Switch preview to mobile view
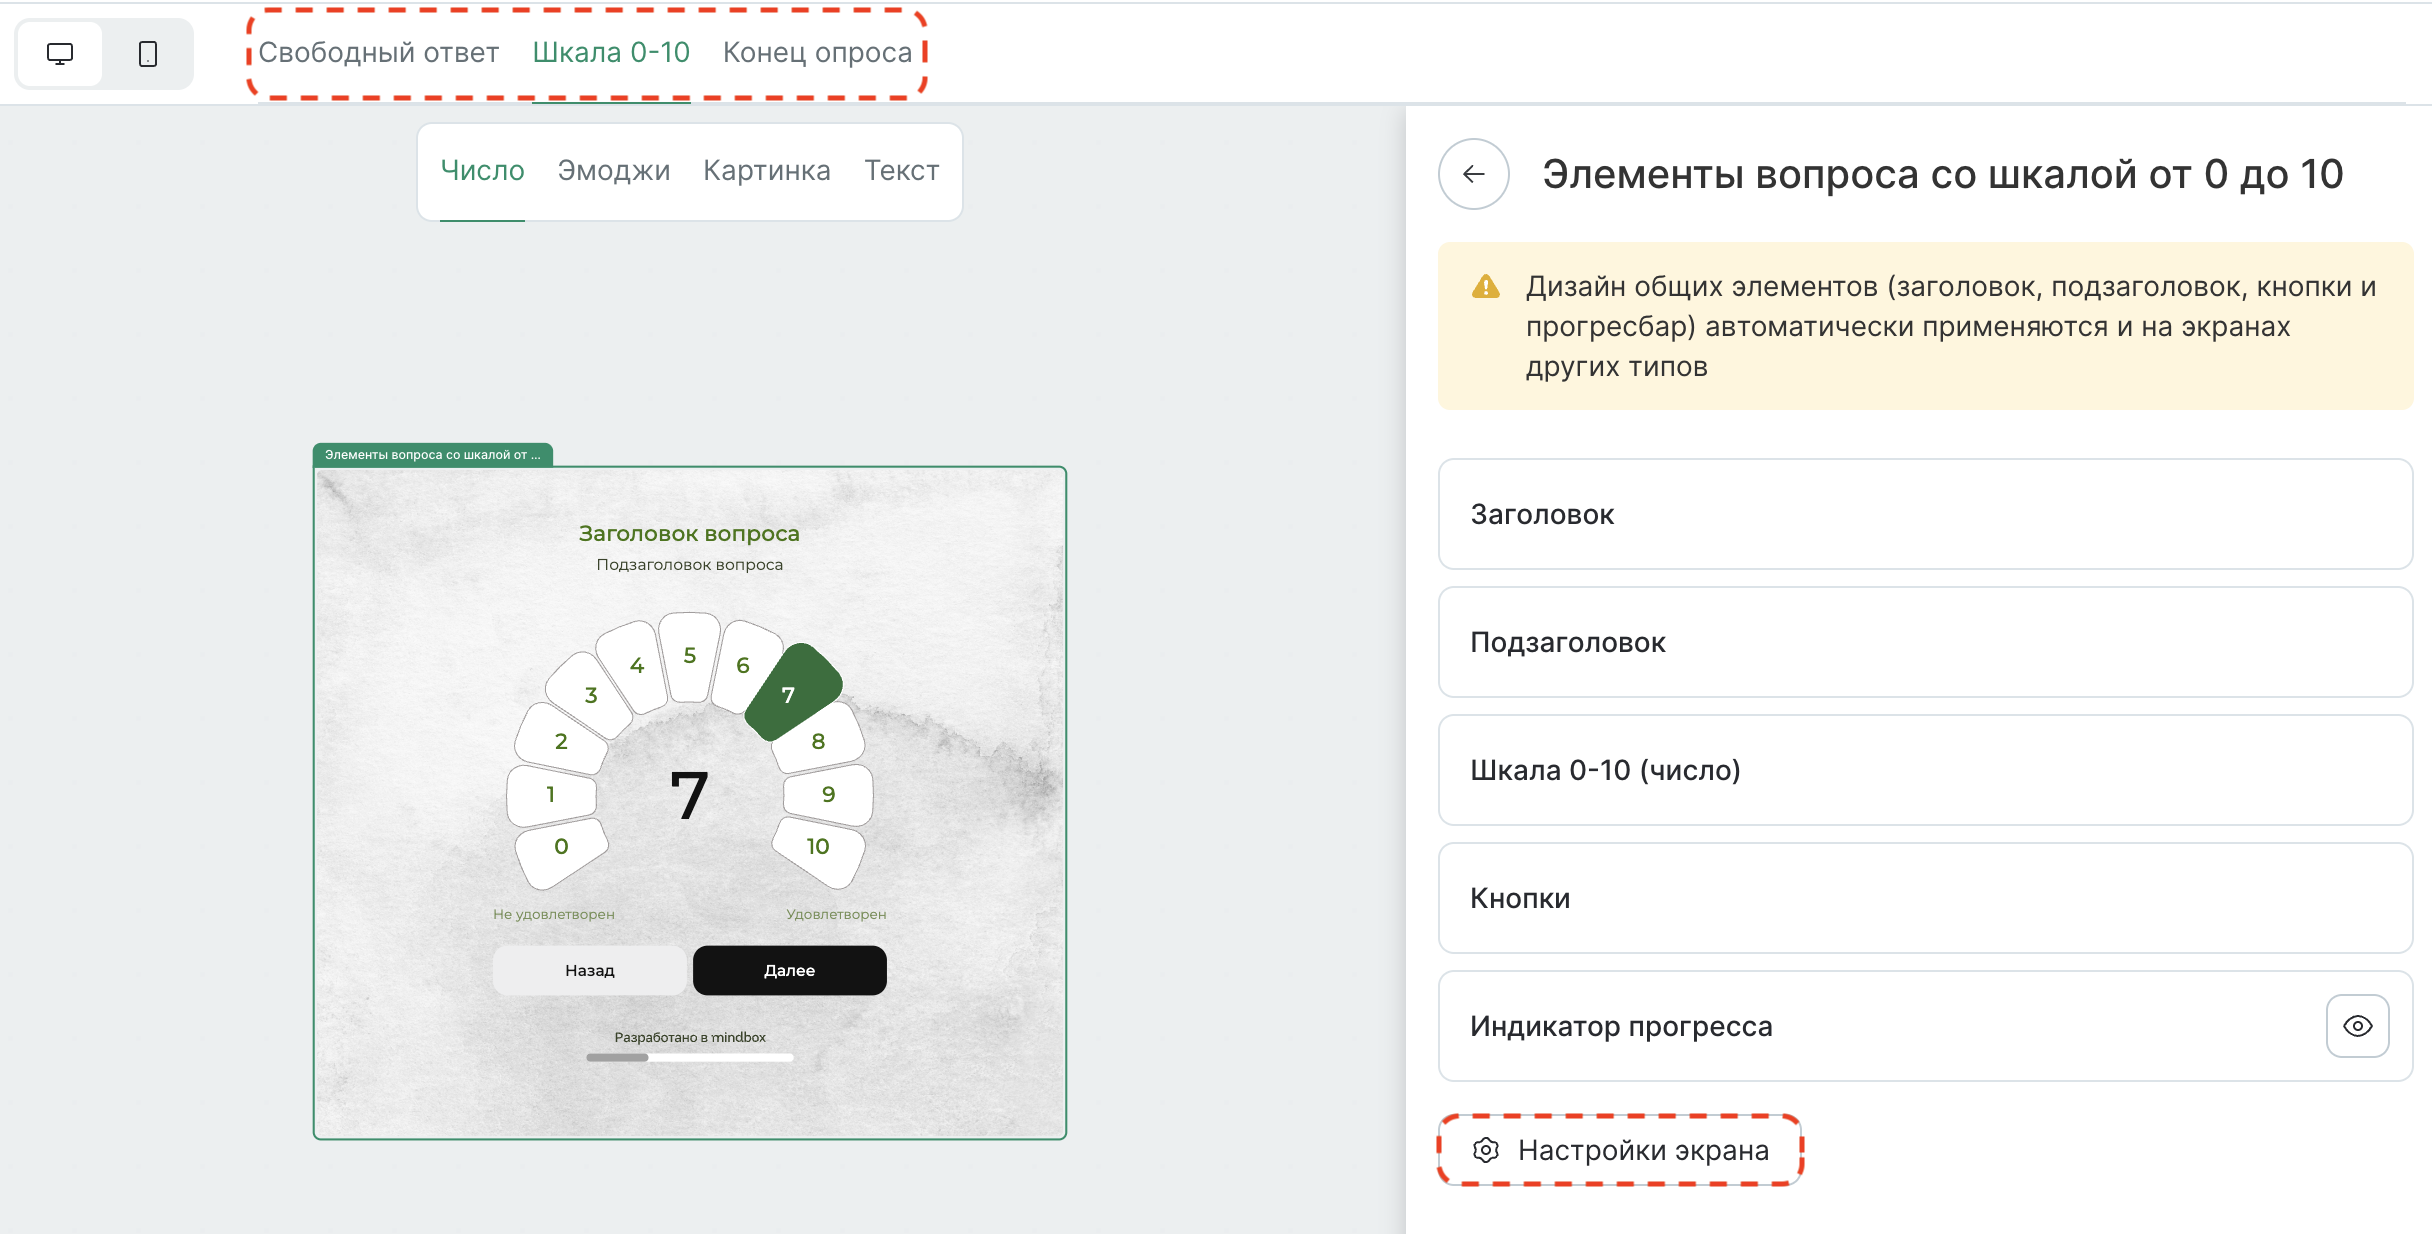 click(x=146, y=54)
